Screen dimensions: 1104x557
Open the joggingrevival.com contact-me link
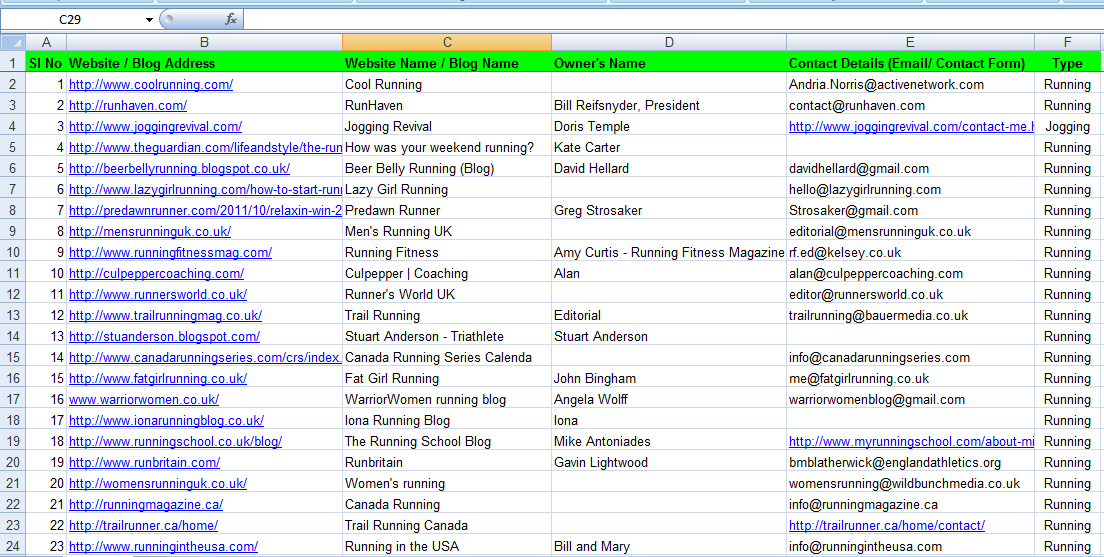[911, 127]
